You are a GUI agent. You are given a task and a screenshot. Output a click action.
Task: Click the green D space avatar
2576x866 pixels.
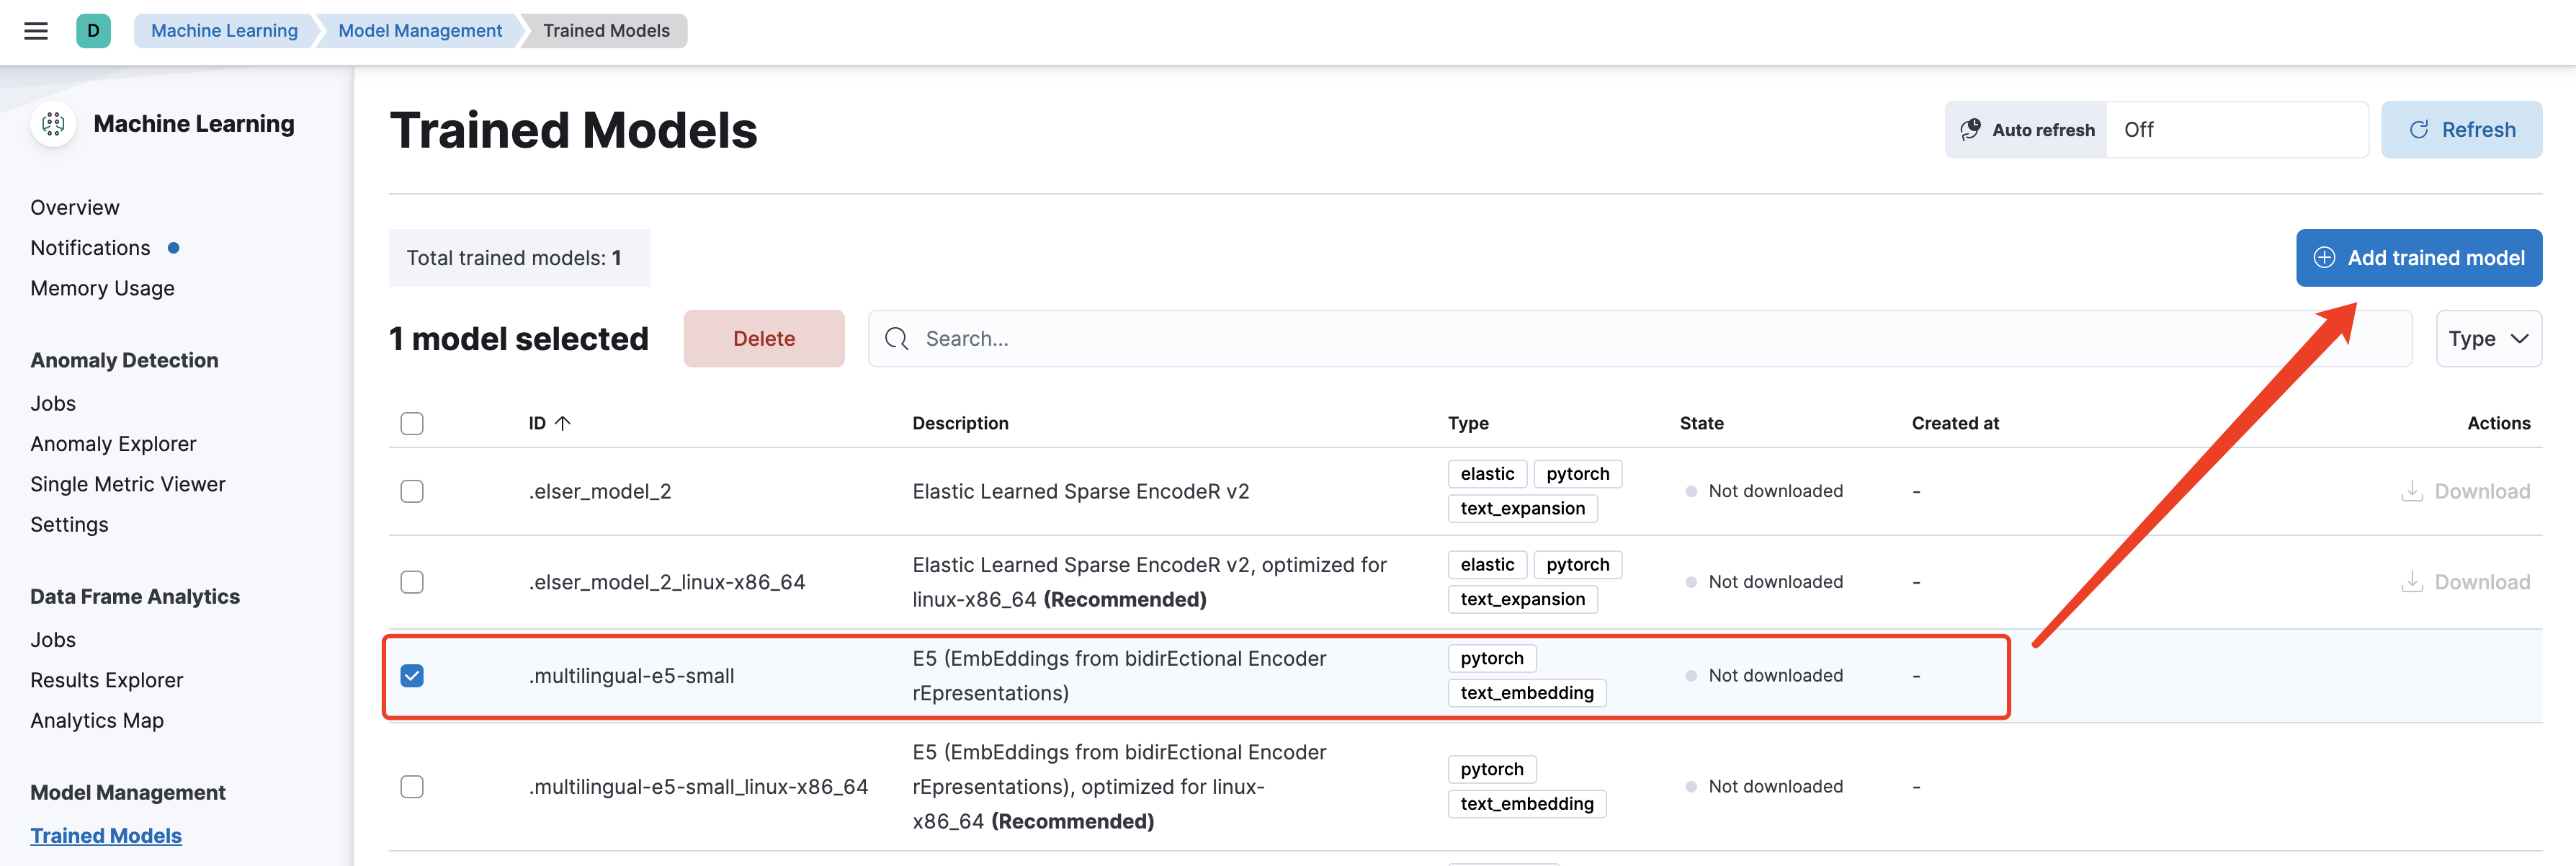click(x=93, y=31)
